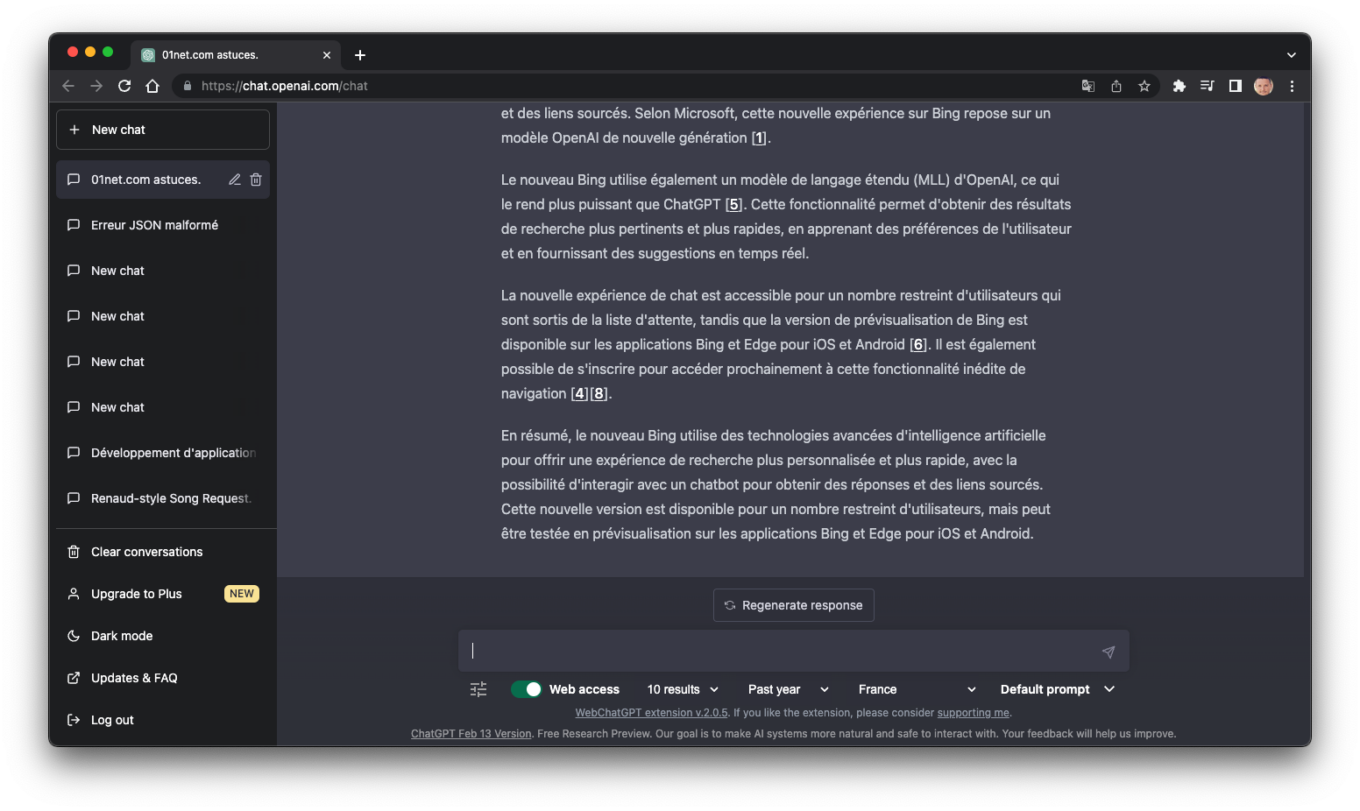The image size is (1360, 811).
Task: Toggle the Web access switch
Action: pyautogui.click(x=526, y=689)
